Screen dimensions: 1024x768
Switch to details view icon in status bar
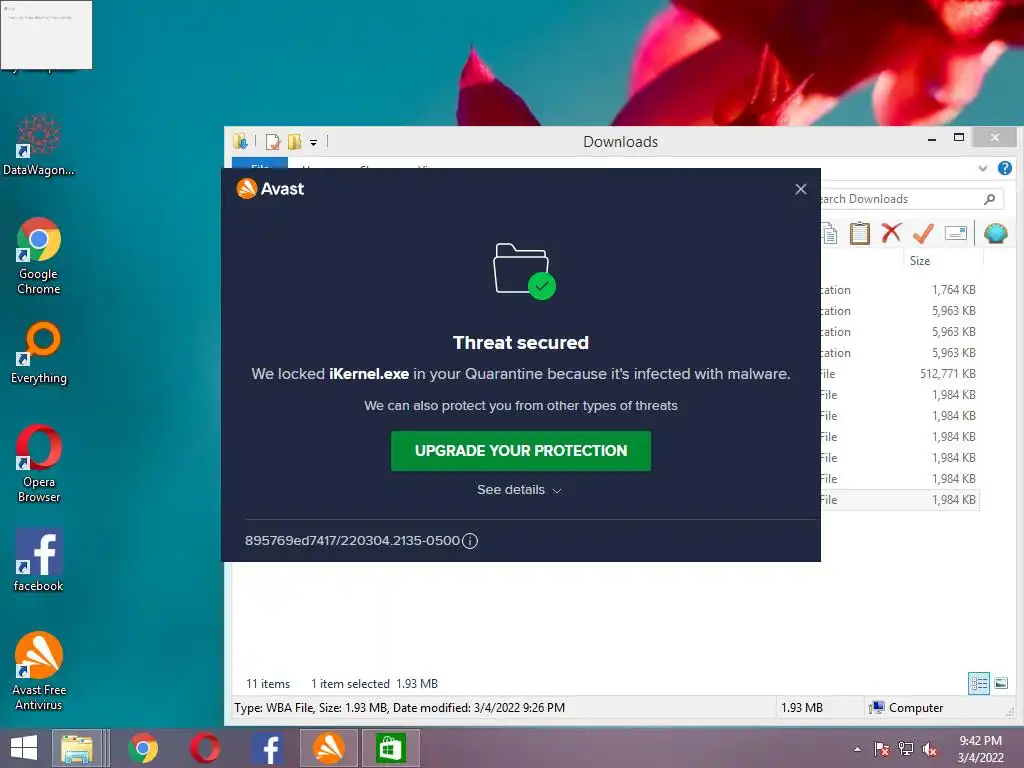[979, 684]
